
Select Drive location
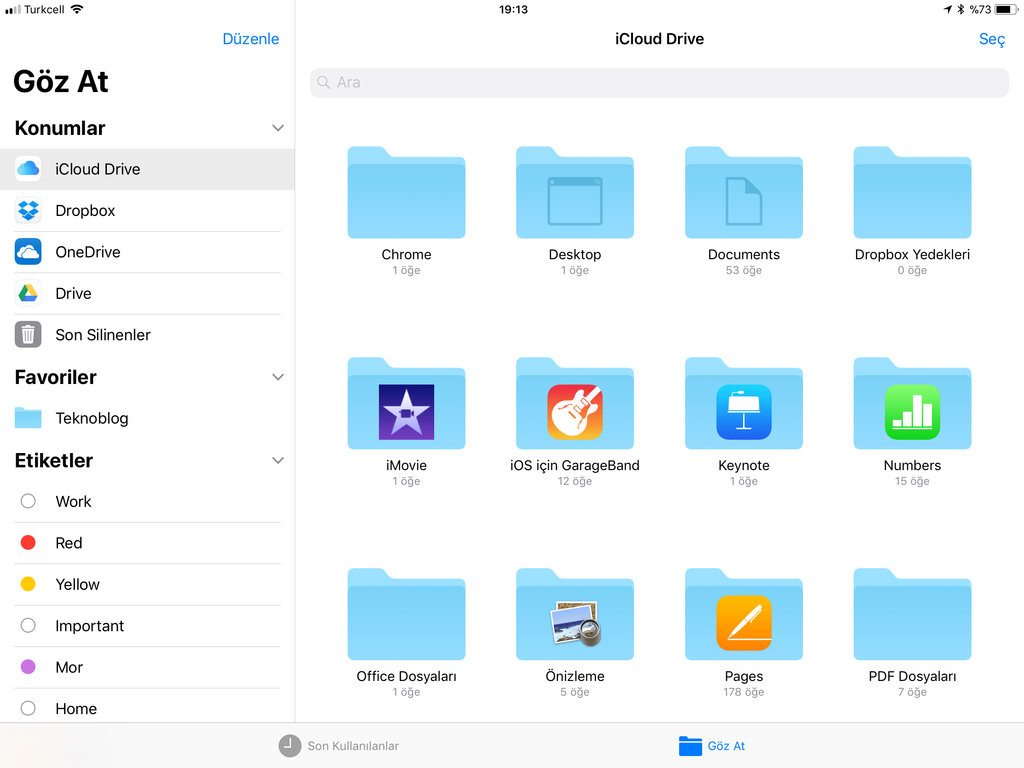147,293
